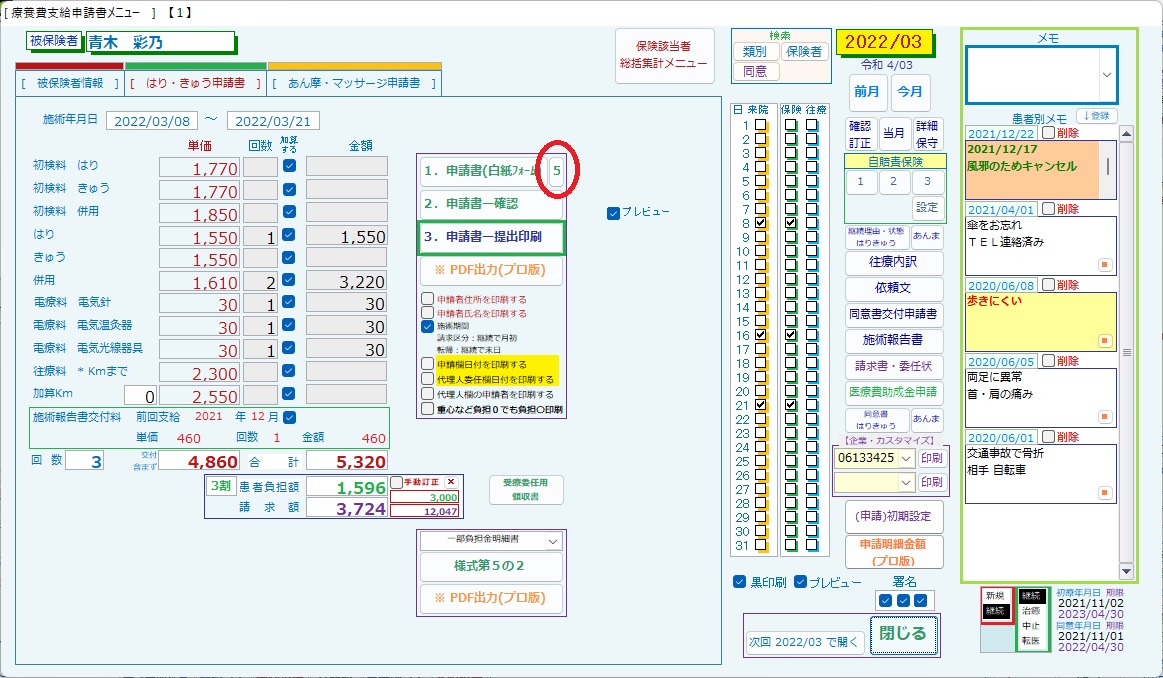Screen dimensions: 1163x678
Task: Toggle プレビュー checkbox next to print buttons
Action: coord(613,213)
